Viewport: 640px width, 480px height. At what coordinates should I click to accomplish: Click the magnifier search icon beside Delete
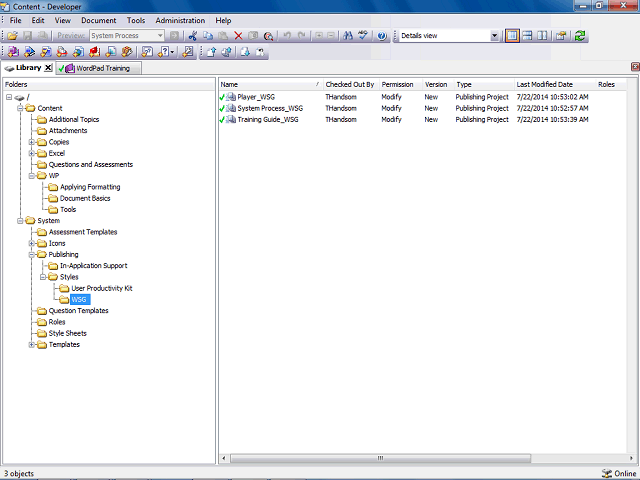[x=268, y=36]
